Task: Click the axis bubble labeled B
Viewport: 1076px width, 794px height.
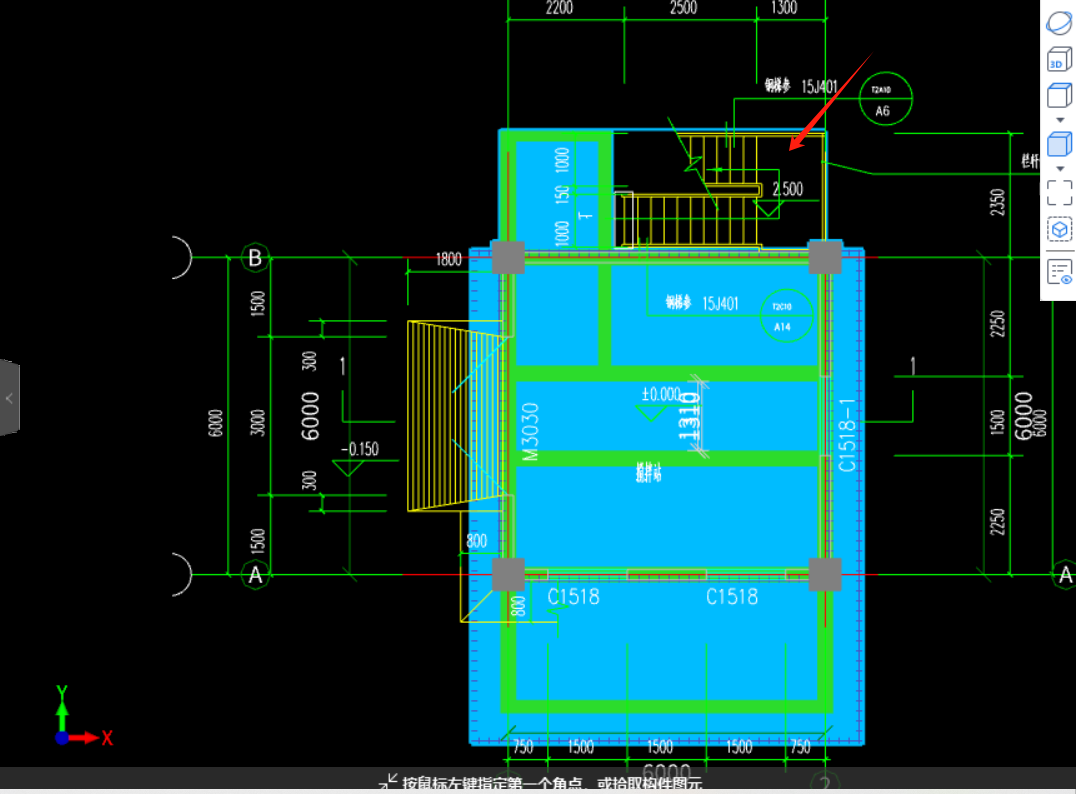Action: tap(255, 257)
